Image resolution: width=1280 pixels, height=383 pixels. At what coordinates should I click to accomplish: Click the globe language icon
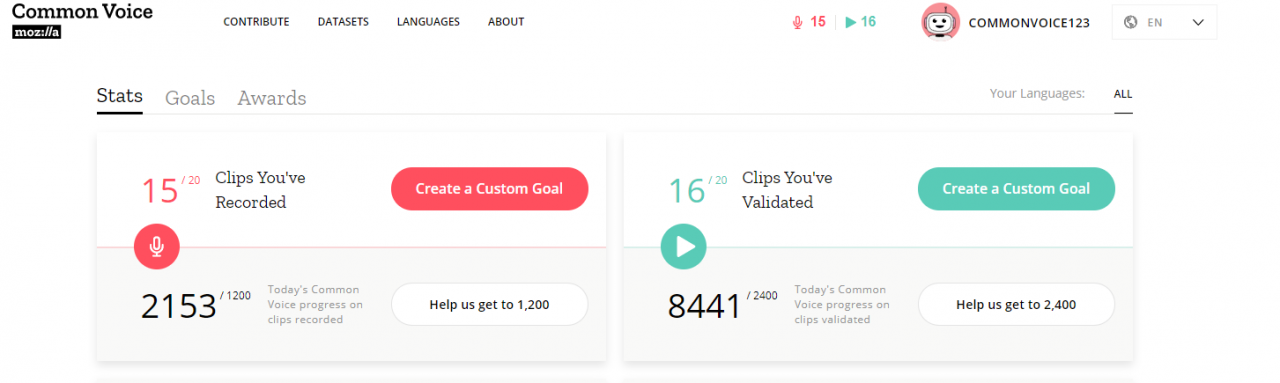[x=1131, y=22]
